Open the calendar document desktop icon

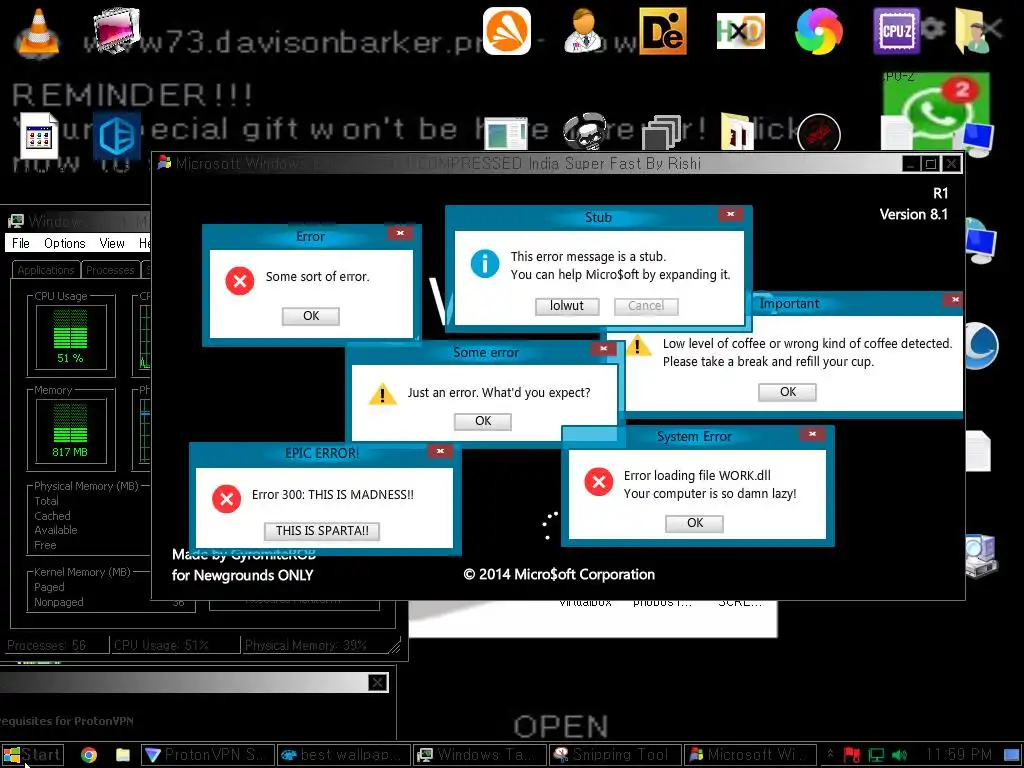pyautogui.click(x=39, y=136)
